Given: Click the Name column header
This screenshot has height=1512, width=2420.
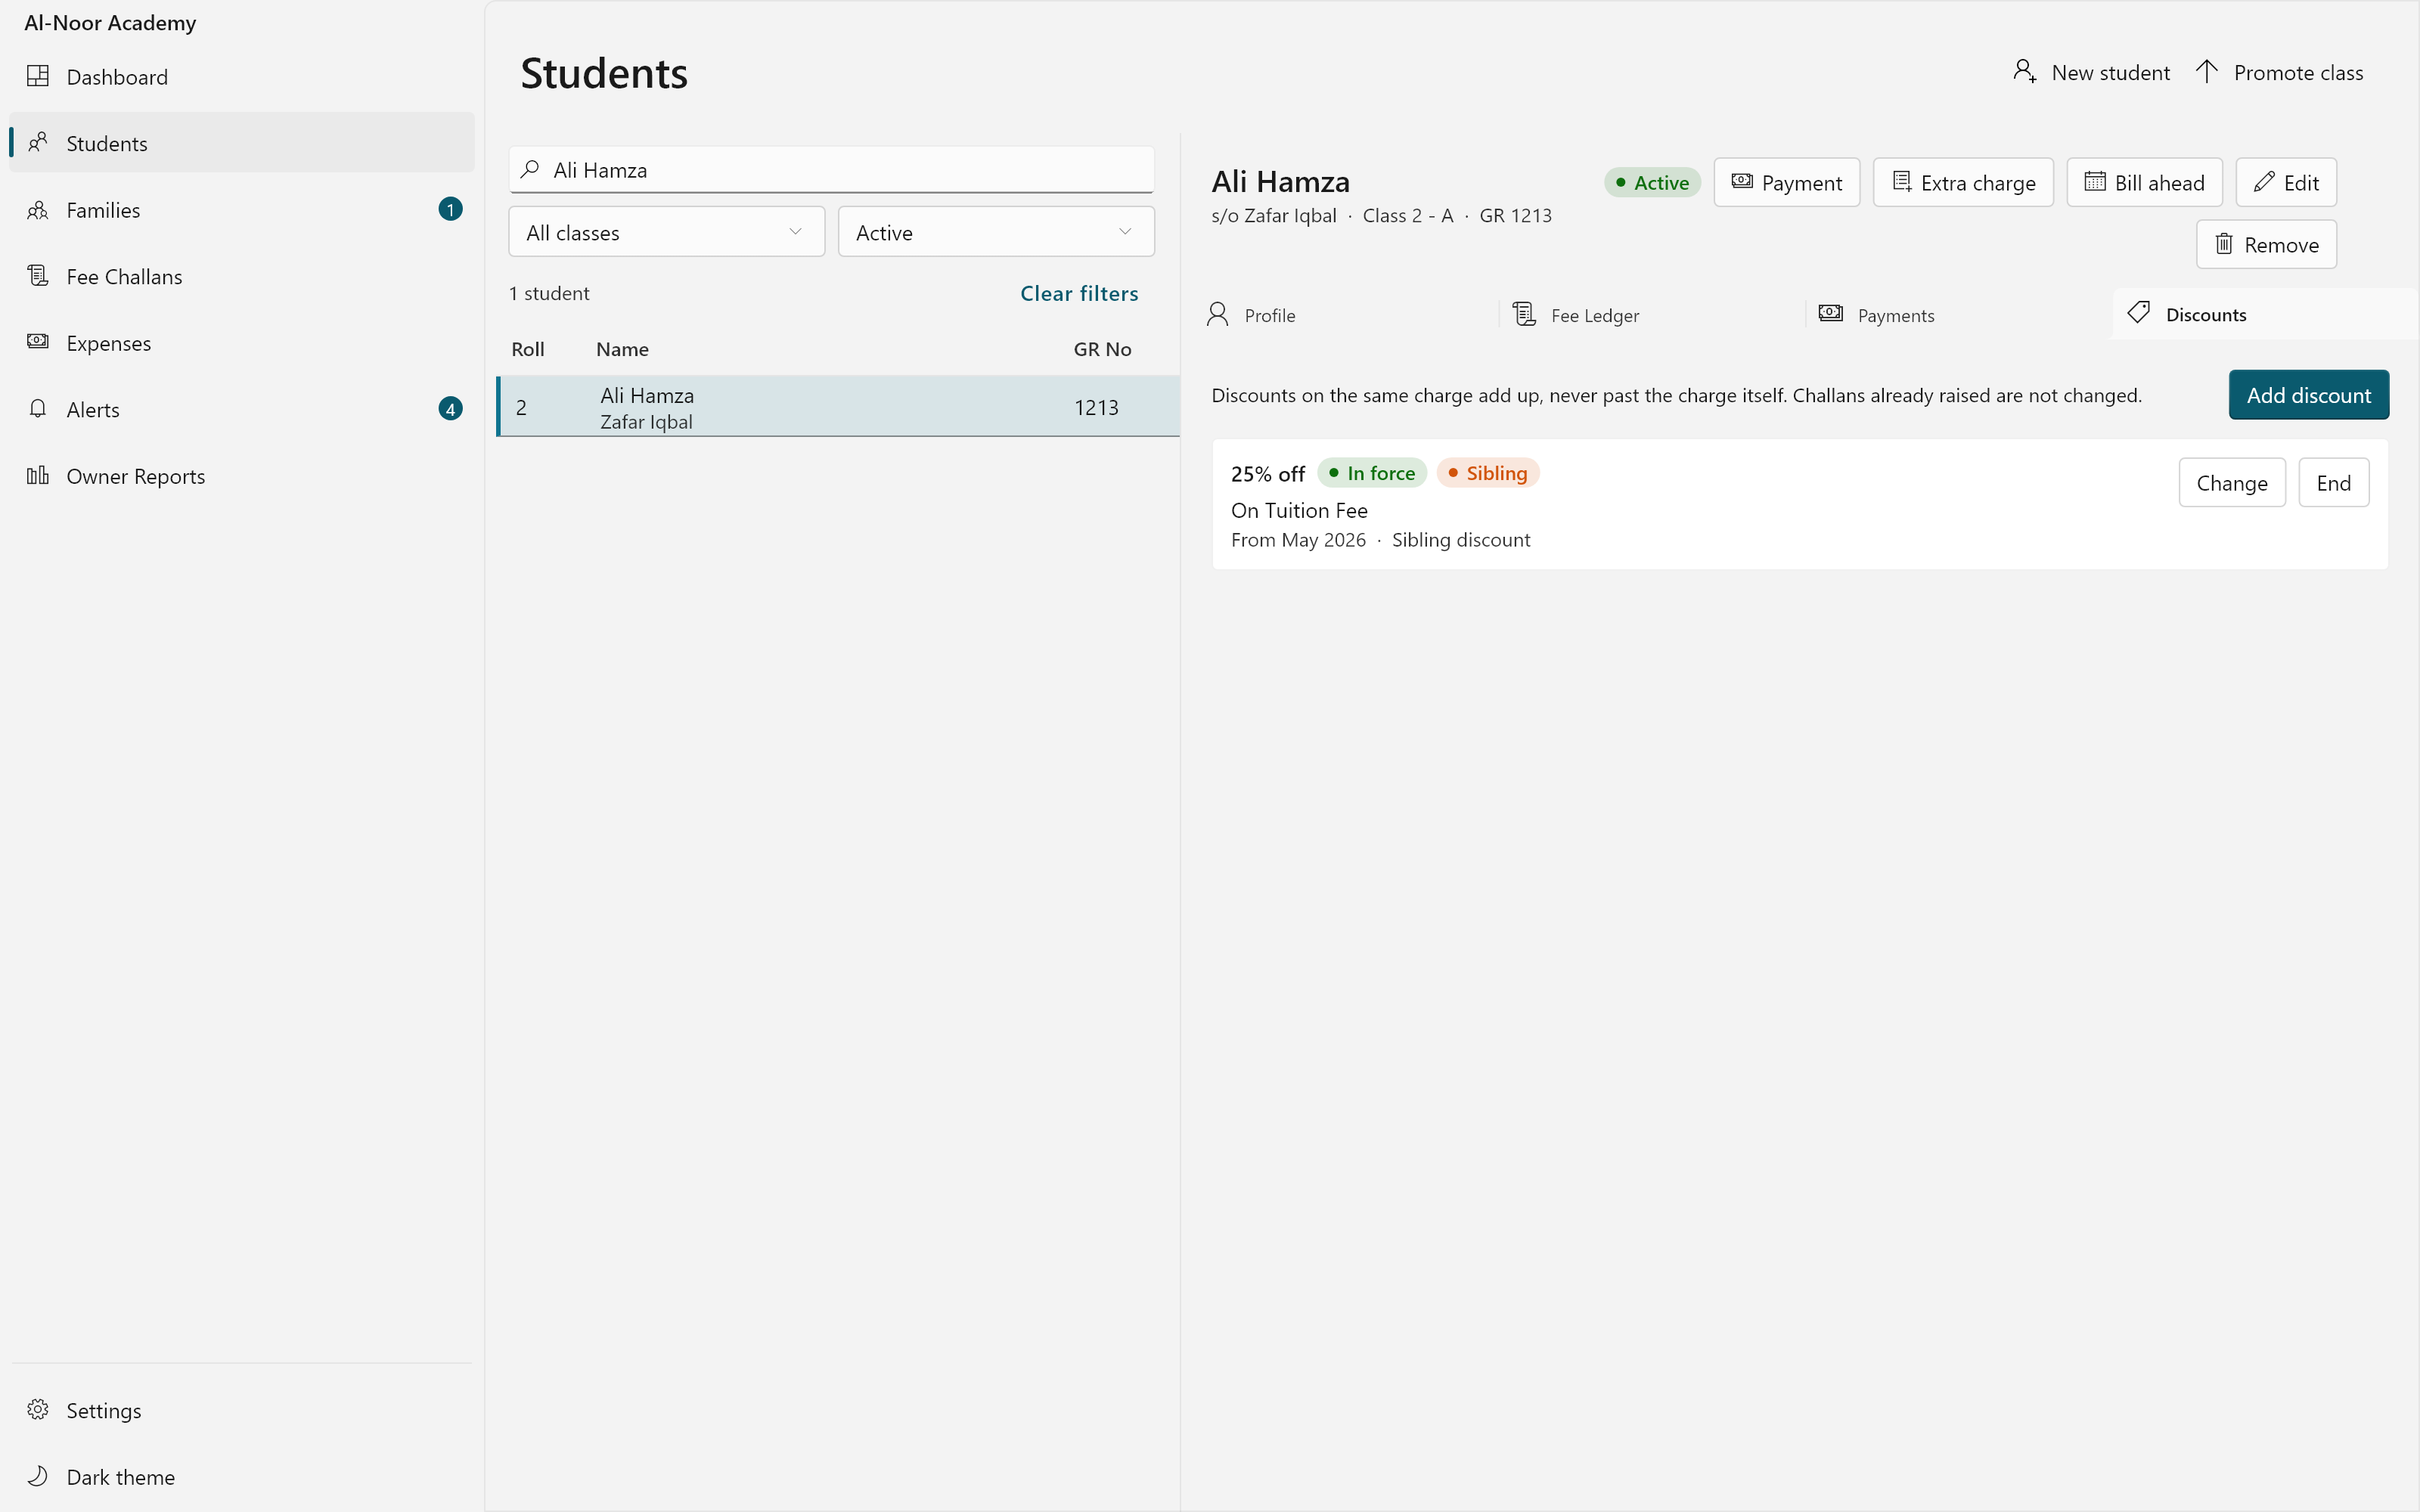Looking at the screenshot, I should tap(622, 349).
